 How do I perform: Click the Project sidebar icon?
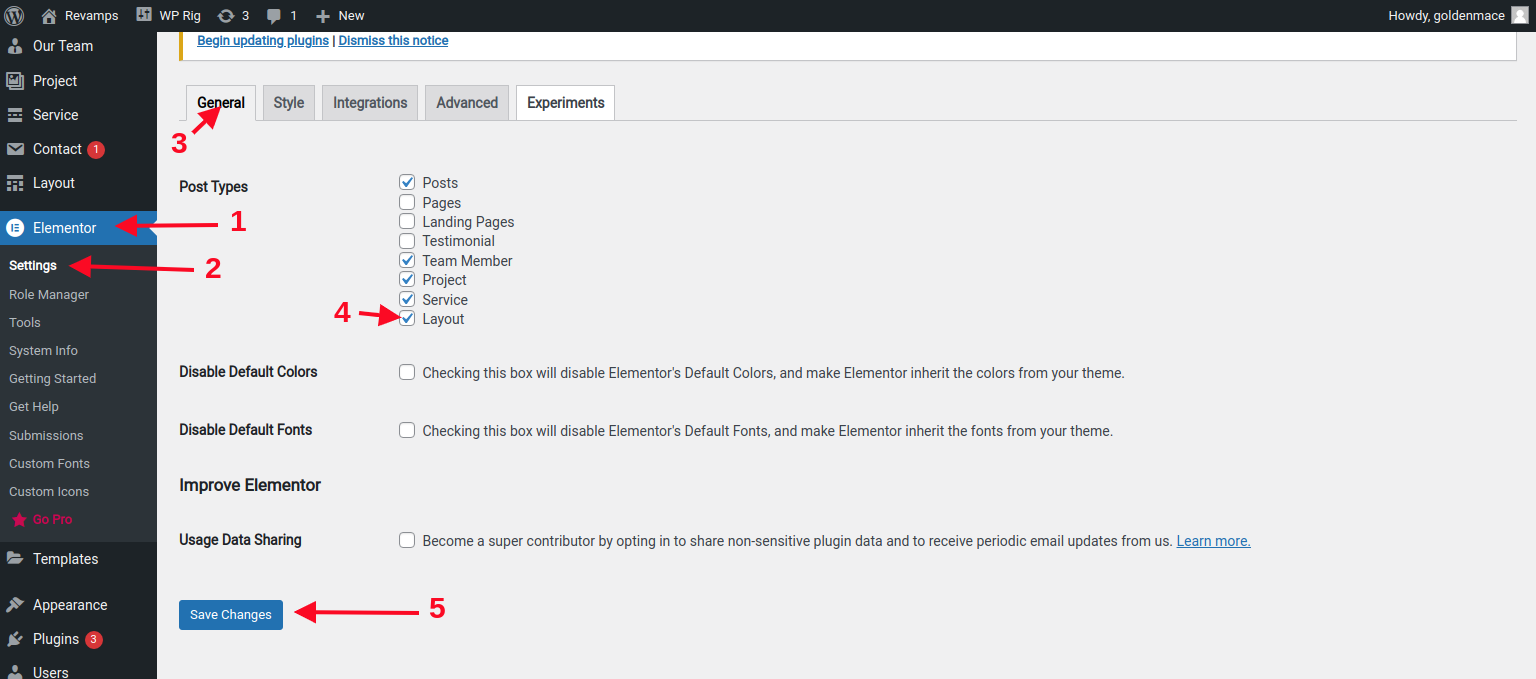click(x=15, y=81)
